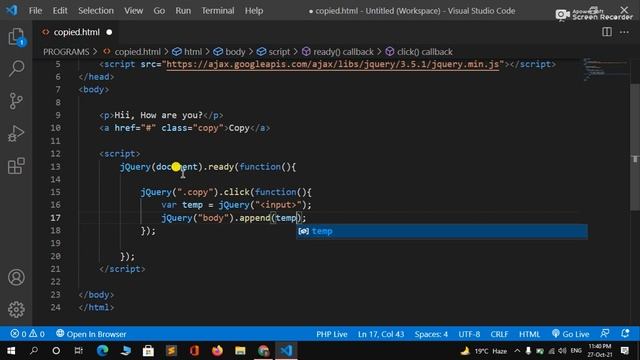The width and height of the screenshot is (640, 360).
Task: Open Cortana circle on the taskbar
Action: pyautogui.click(x=56, y=351)
